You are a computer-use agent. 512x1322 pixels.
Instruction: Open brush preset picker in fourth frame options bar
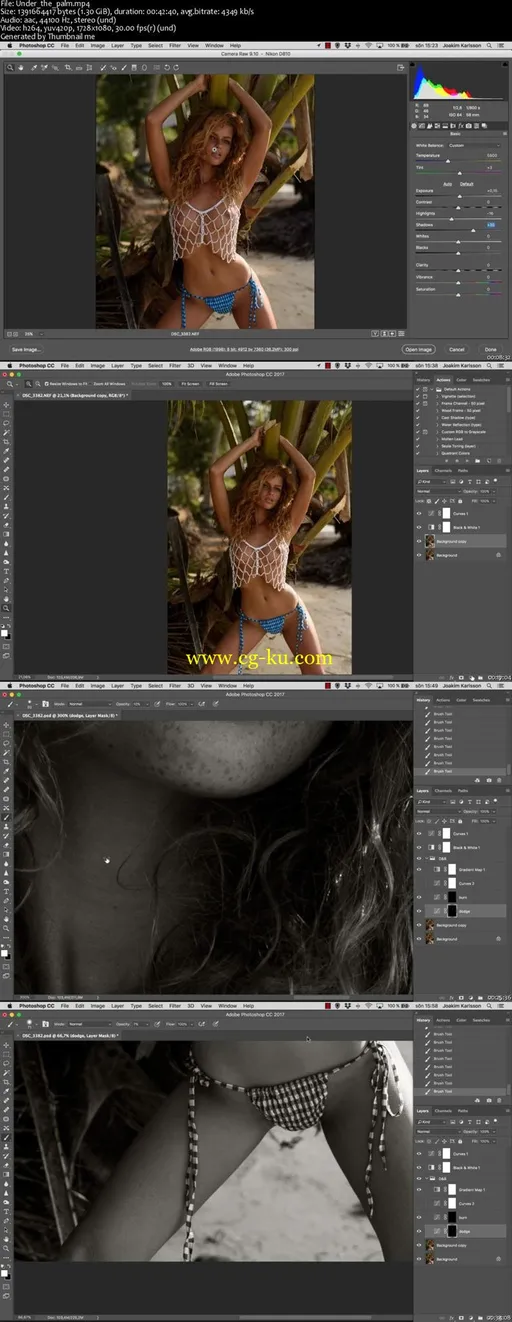tap(30, 1024)
